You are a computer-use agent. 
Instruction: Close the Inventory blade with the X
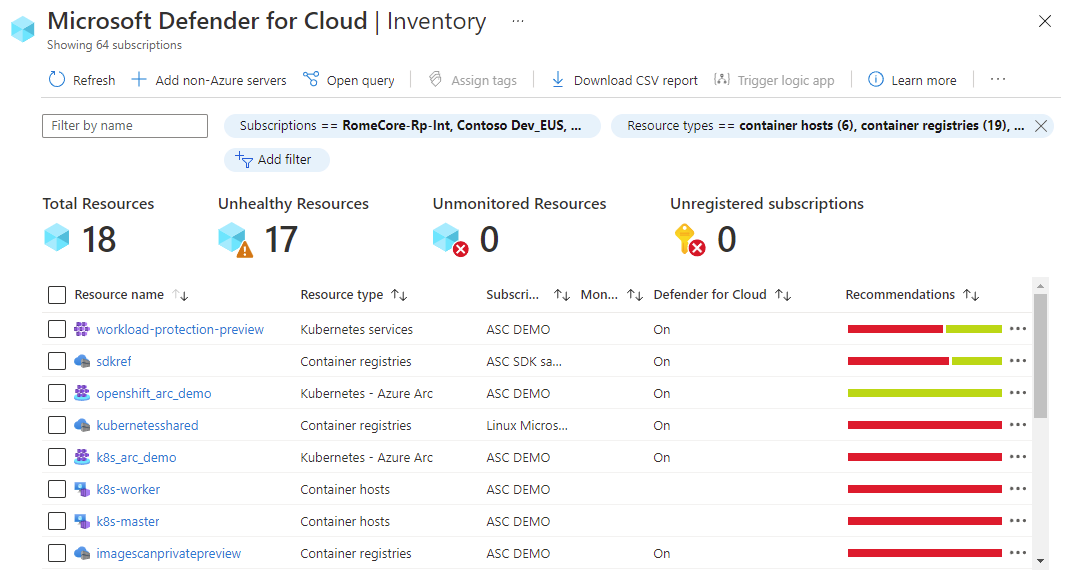(x=1044, y=21)
